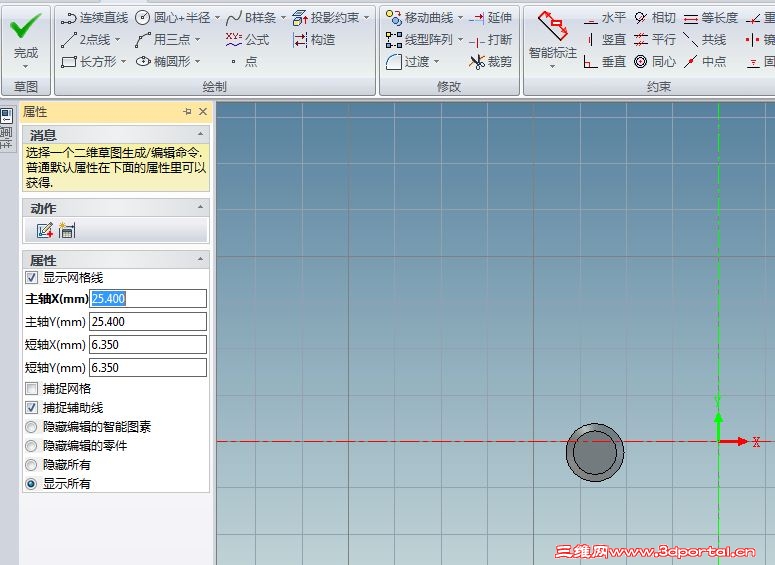The height and width of the screenshot is (565, 775).
Task: Close the 属性 properties panel
Action: pos(203,112)
